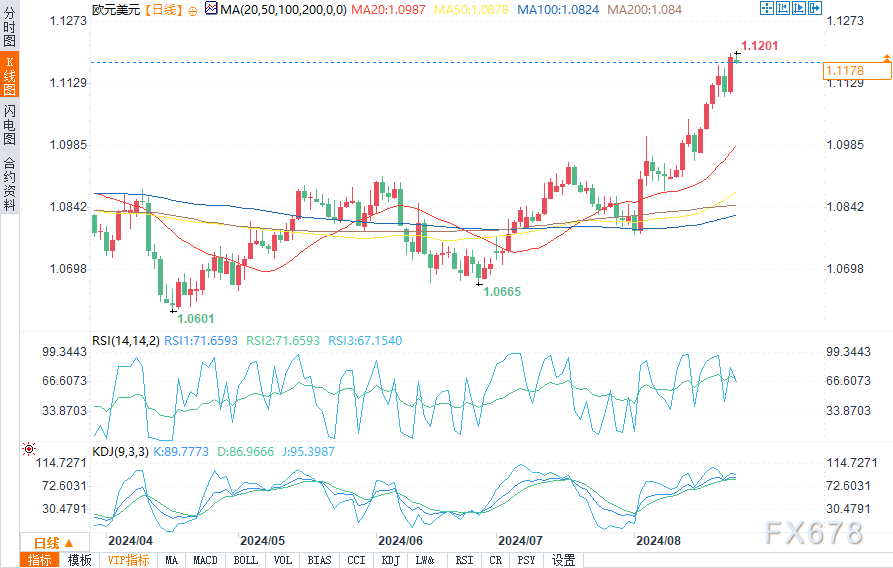Open the 日线 period dropdown at bottom
Viewport: 893px width, 568px height.
55,542
